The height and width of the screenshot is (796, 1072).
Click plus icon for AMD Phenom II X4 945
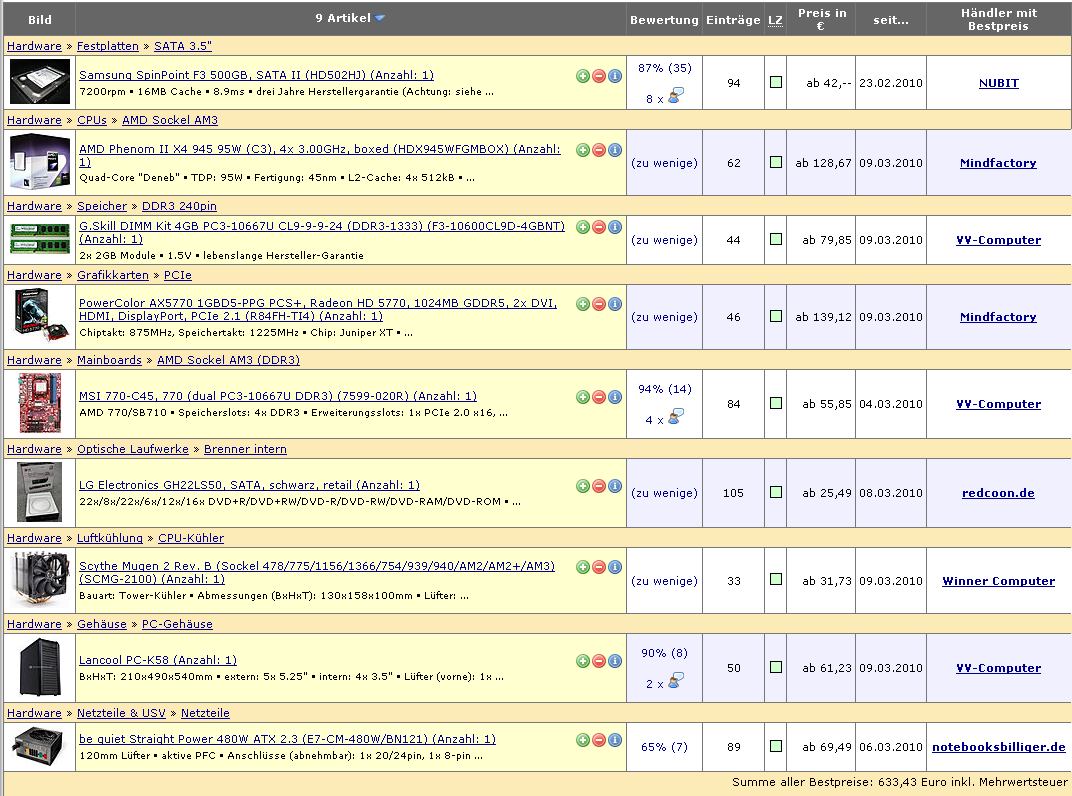582,150
